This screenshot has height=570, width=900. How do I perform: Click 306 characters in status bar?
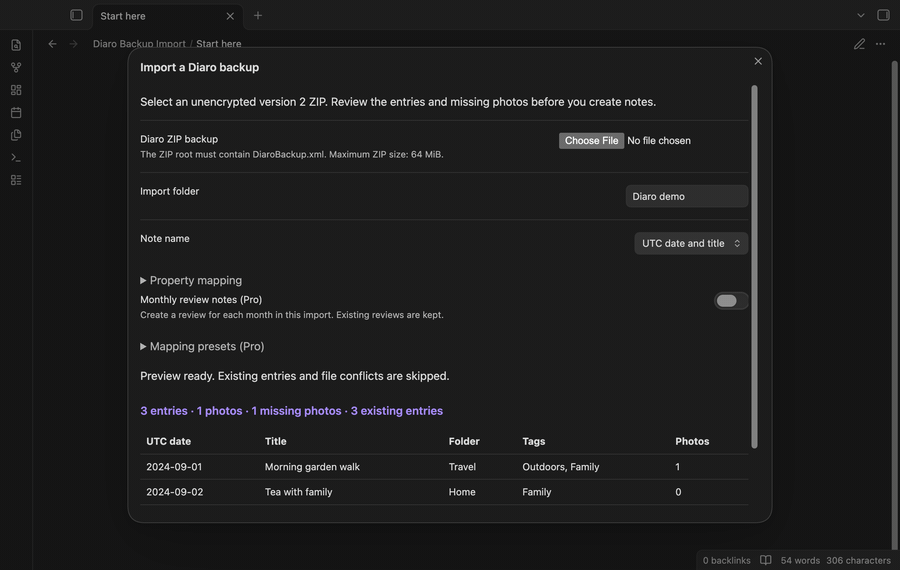[859, 560]
